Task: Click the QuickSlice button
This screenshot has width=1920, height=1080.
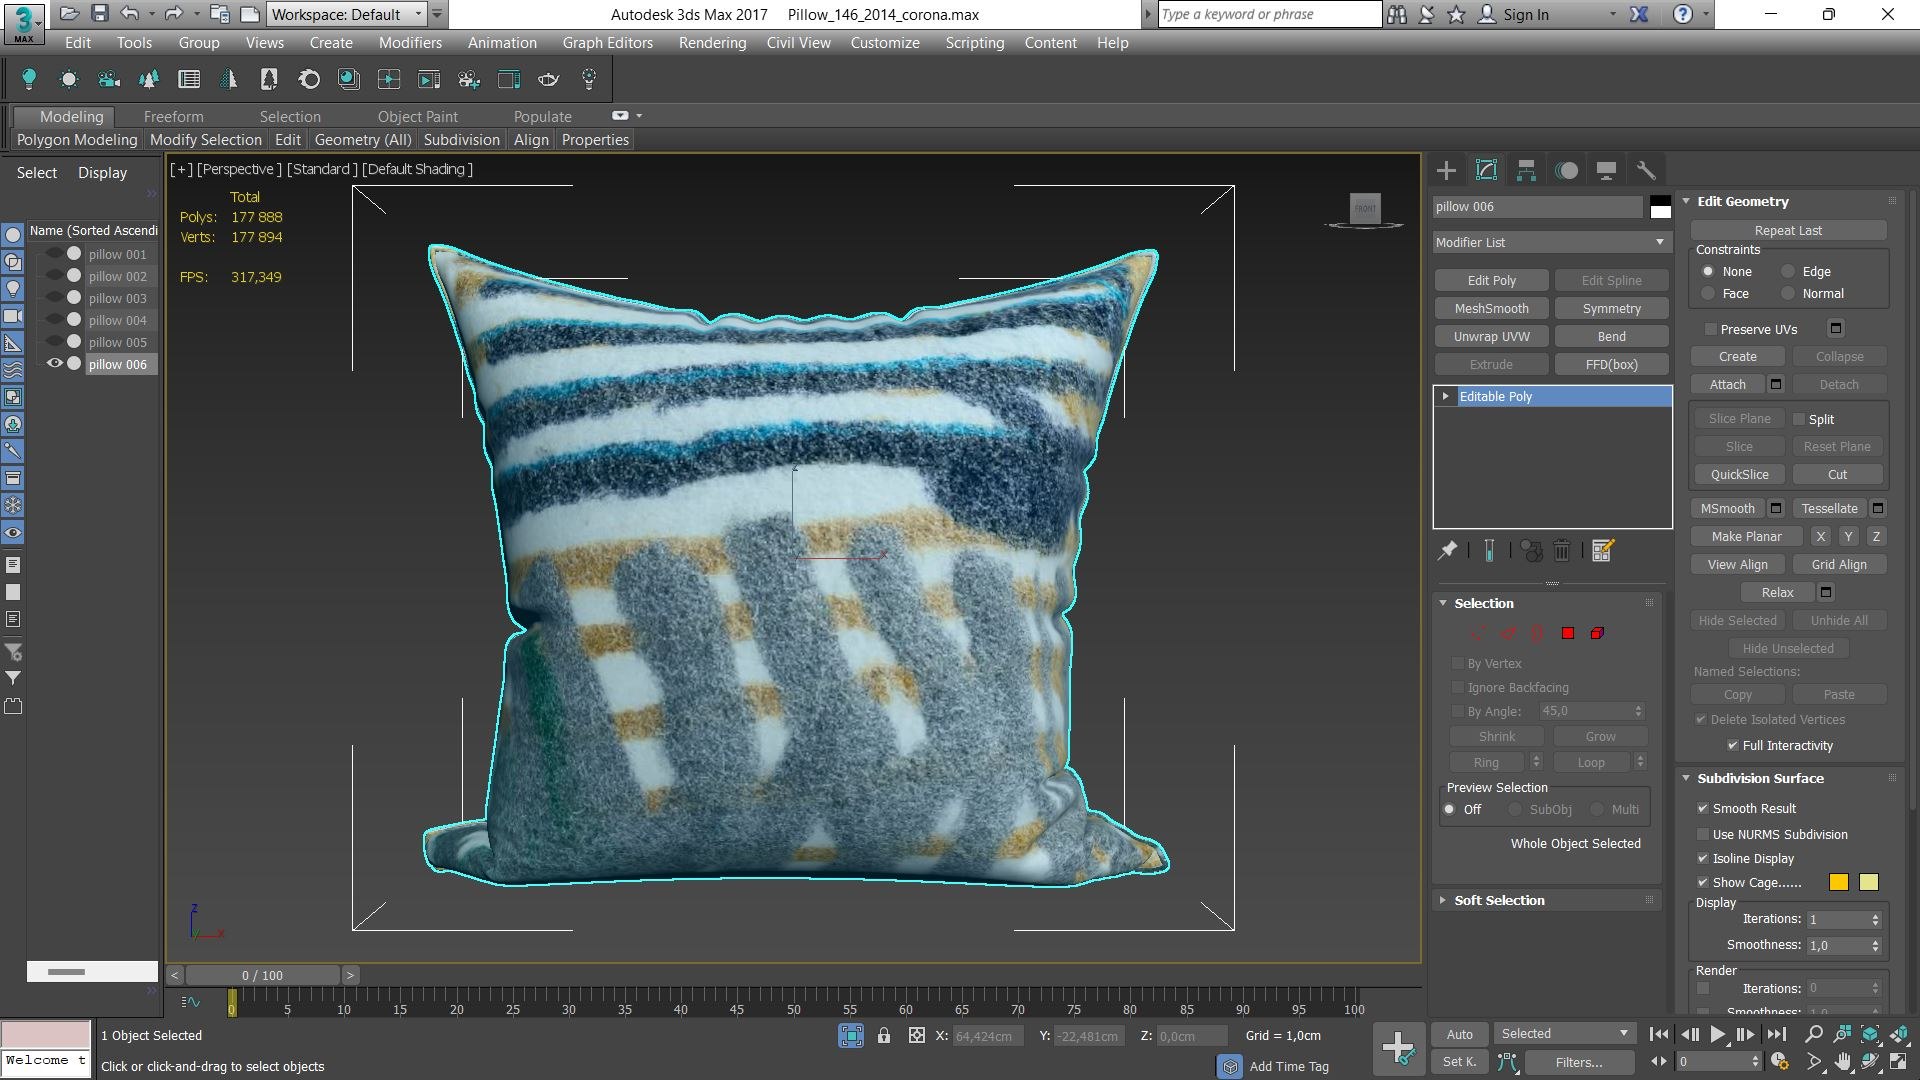Action: pos(1739,475)
